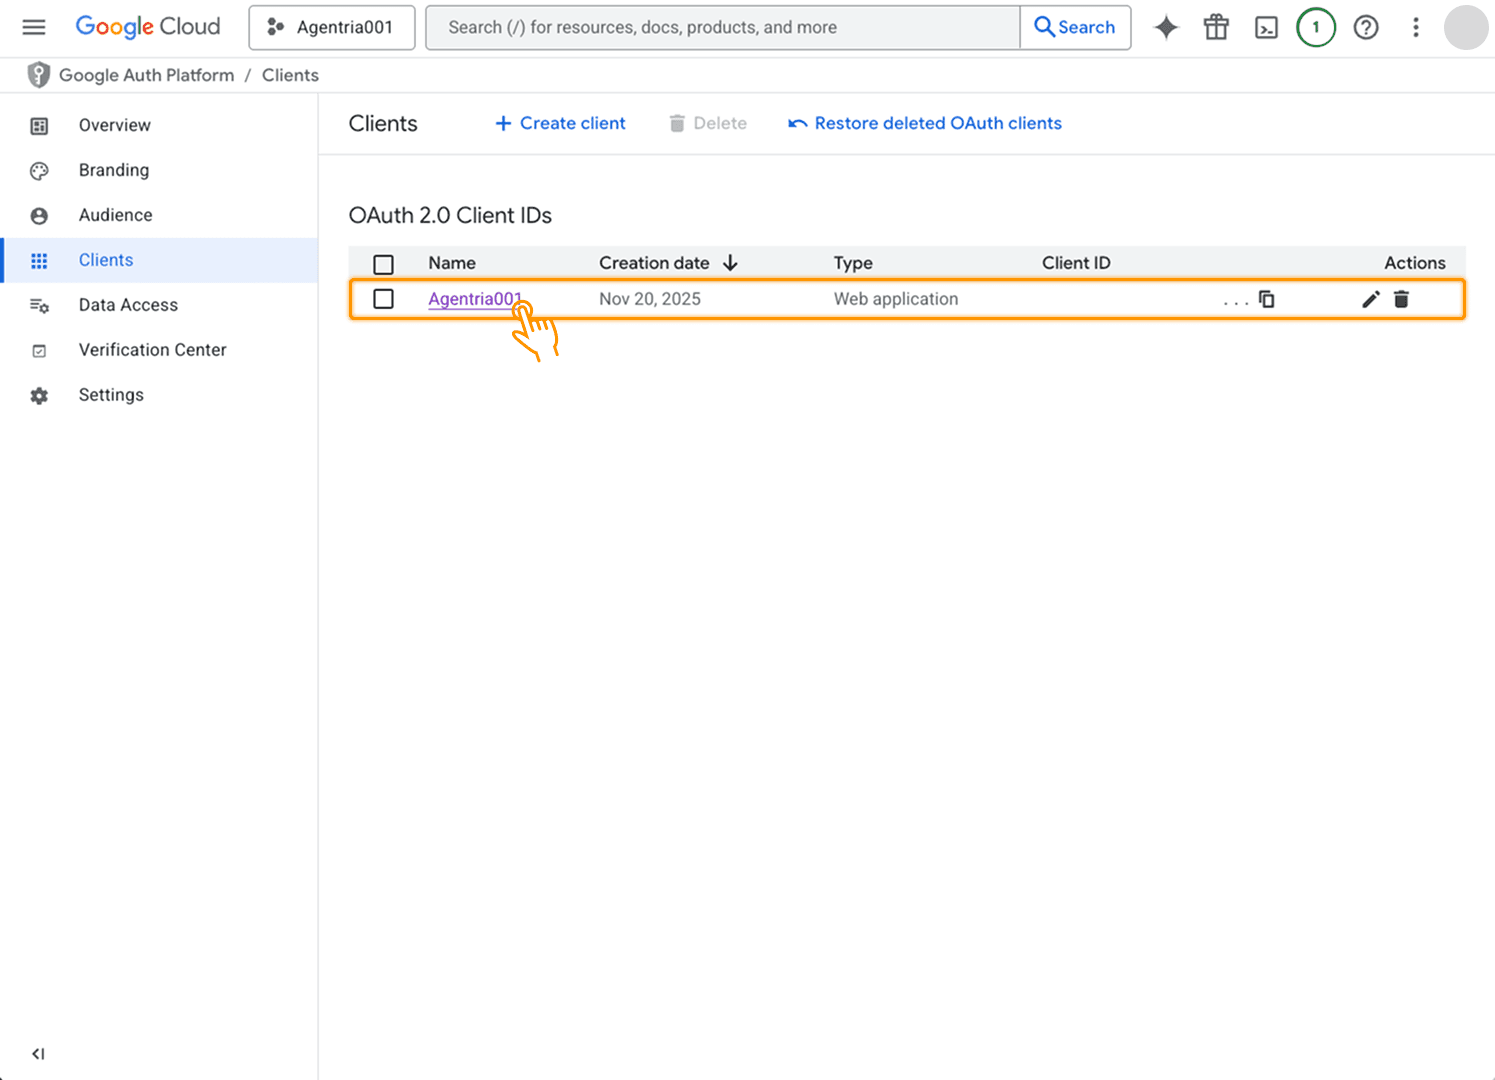This screenshot has width=1495, height=1080.
Task: Click the Google Auth Platform shield icon
Action: point(38,75)
